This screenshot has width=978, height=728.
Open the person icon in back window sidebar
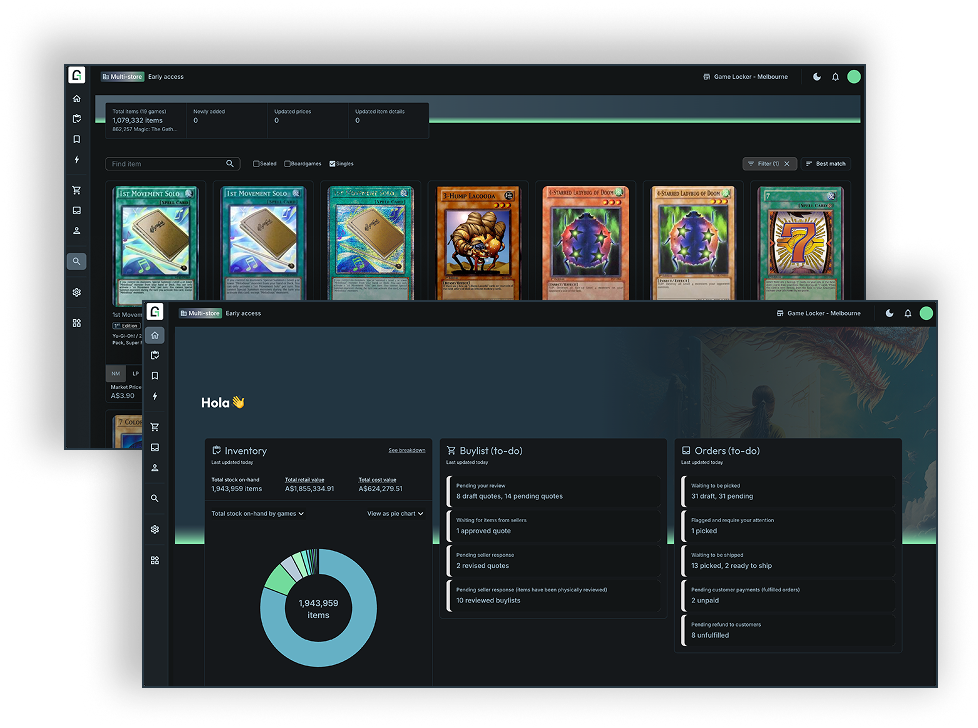77,231
